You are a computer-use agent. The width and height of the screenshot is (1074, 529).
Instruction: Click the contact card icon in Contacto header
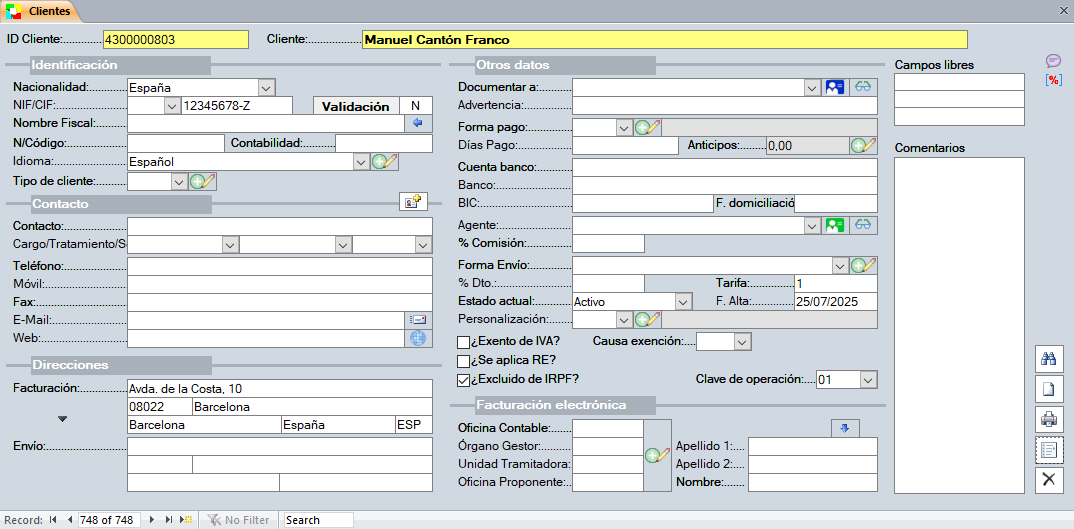tap(414, 202)
